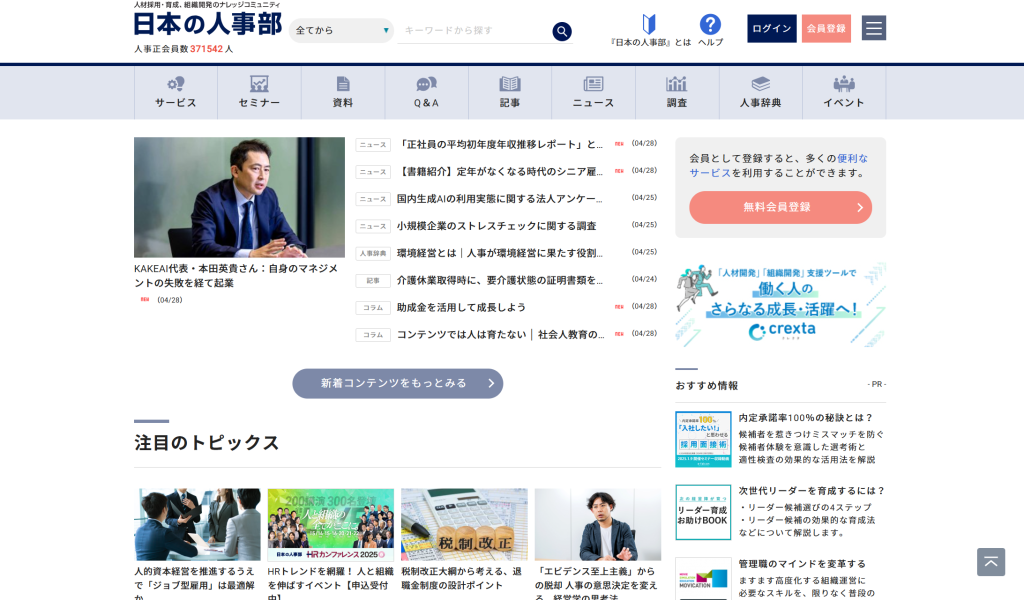Image resolution: width=1024 pixels, height=600 pixels.
Task: Click the 会員登録 button
Action: coord(826,29)
